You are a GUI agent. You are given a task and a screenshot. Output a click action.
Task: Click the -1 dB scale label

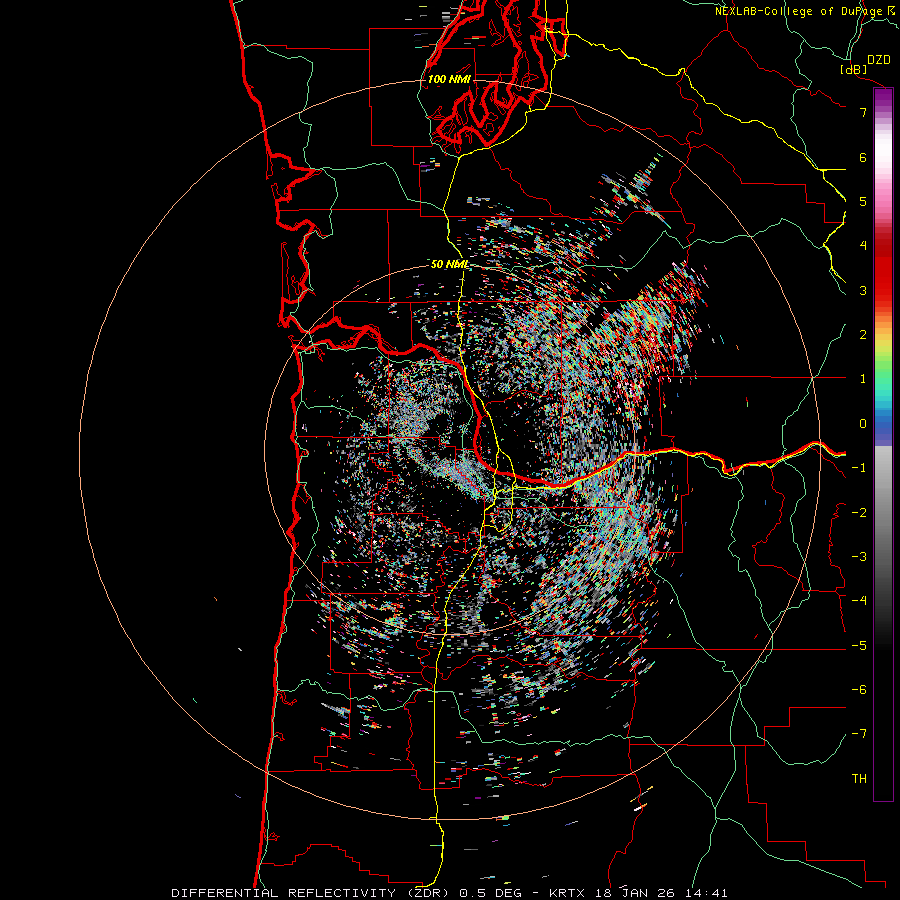click(859, 468)
